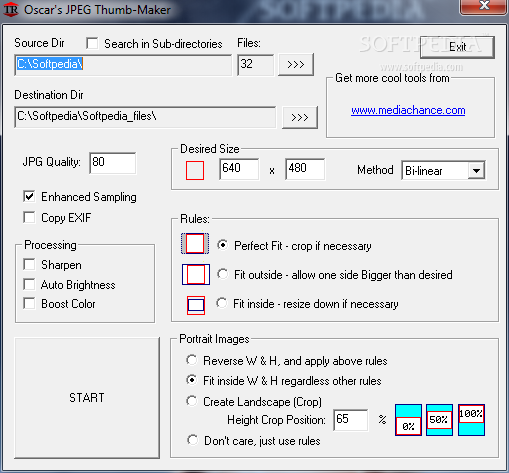
Task: Set crop position with 0% preset icon
Action: click(x=408, y=420)
